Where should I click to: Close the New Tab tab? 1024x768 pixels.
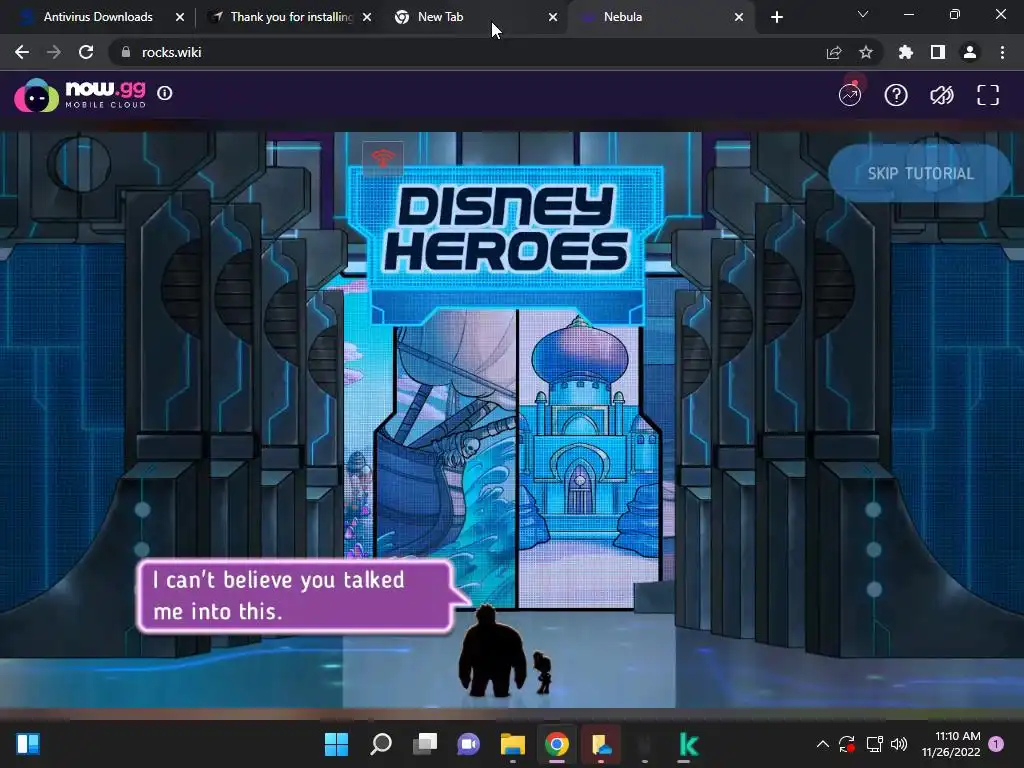pyautogui.click(x=553, y=17)
